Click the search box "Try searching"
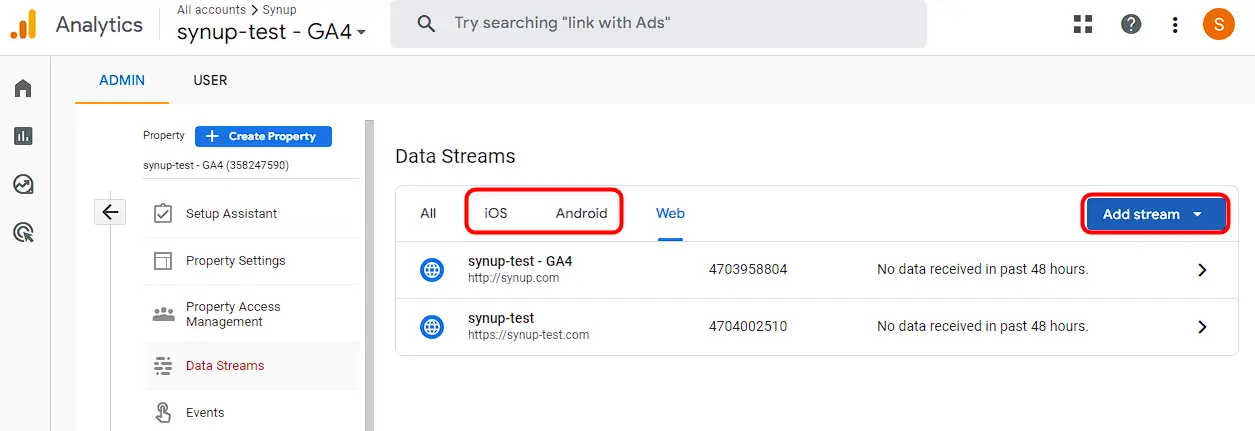Viewport: 1255px width, 431px height. (658, 23)
